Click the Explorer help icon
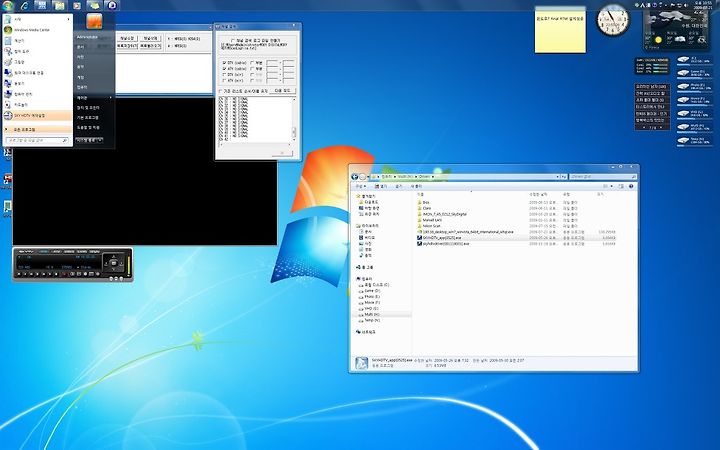The image size is (720, 450). pos(631,186)
